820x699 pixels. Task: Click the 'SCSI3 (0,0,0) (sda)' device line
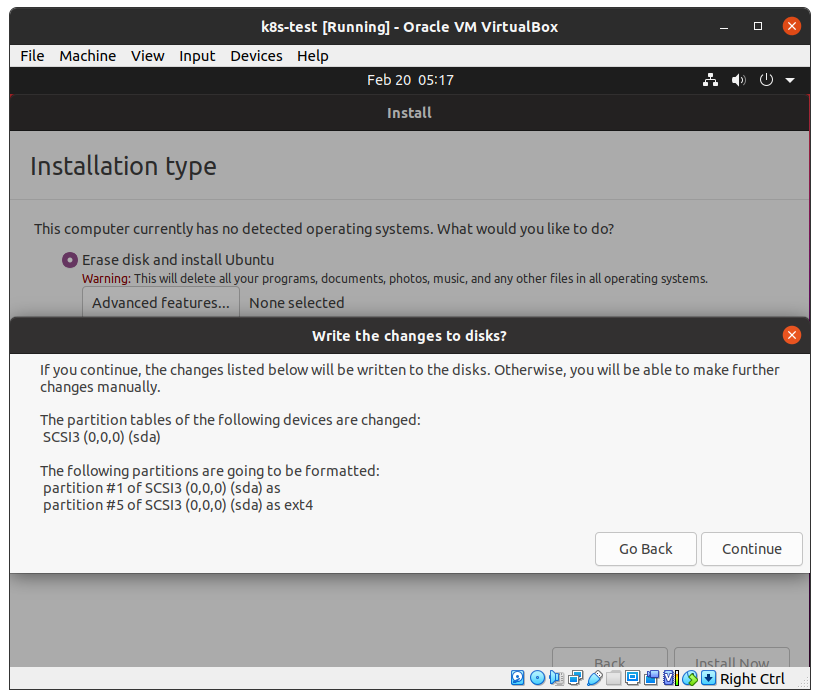pyautogui.click(x=101, y=437)
